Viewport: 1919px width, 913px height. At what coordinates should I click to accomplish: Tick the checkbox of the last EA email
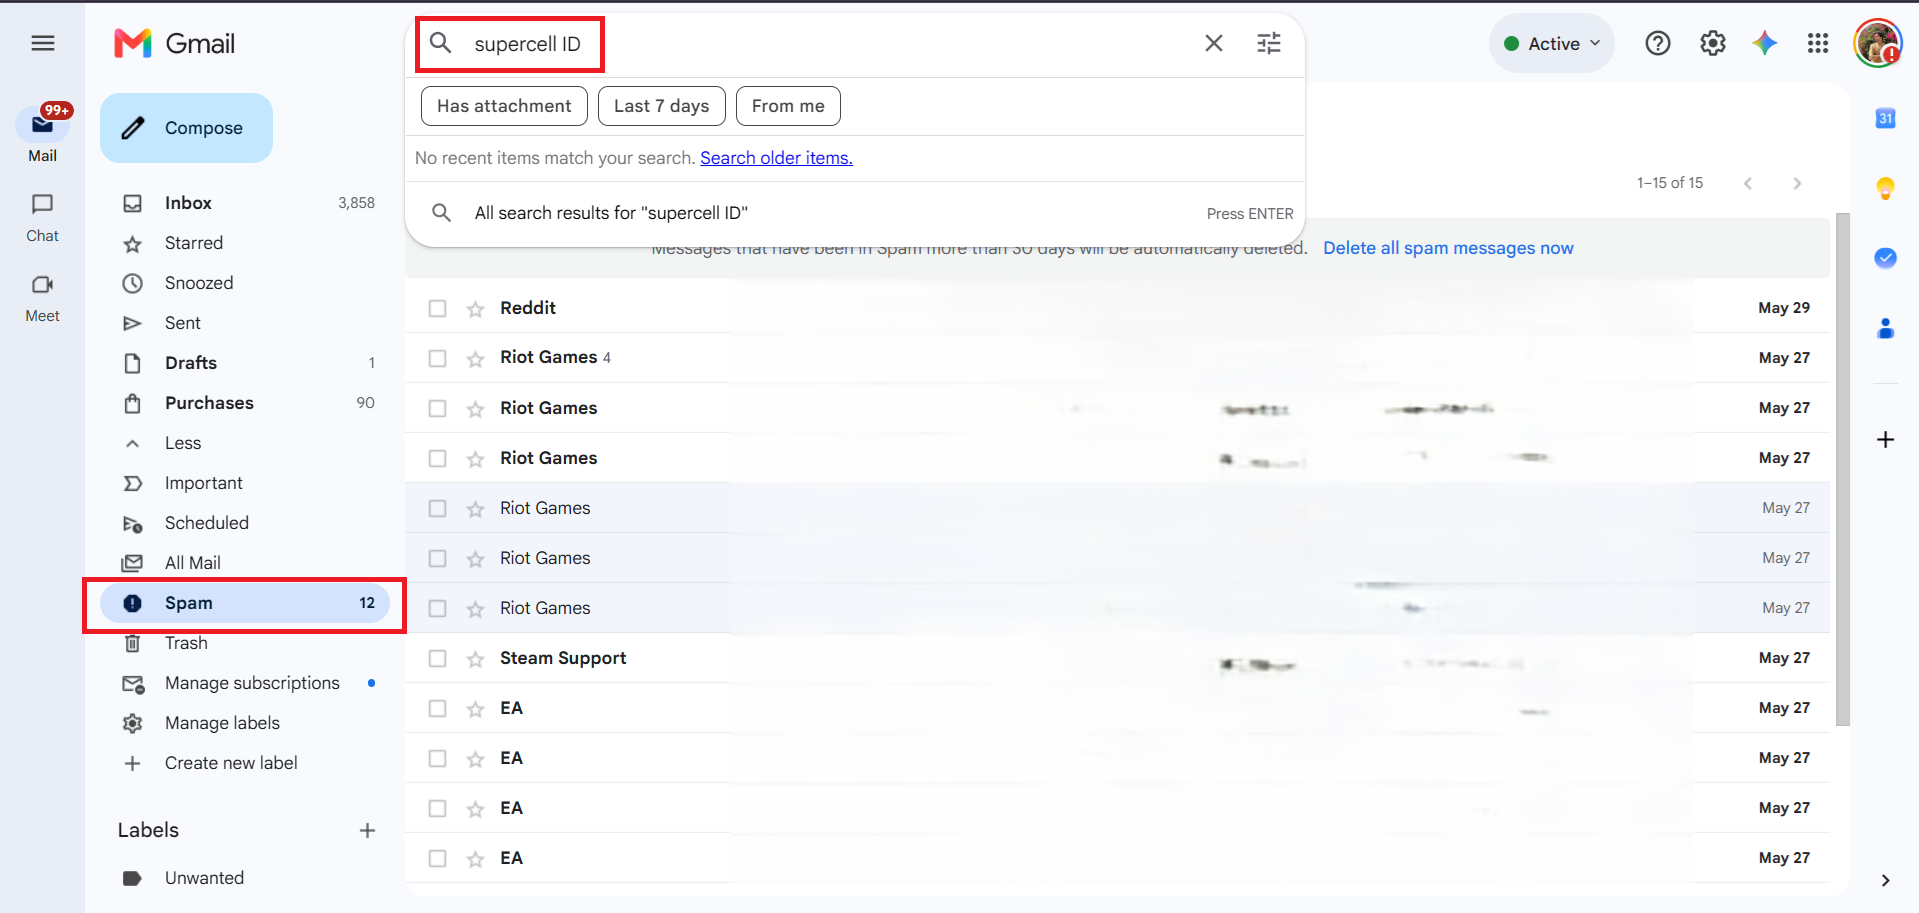pyautogui.click(x=437, y=858)
